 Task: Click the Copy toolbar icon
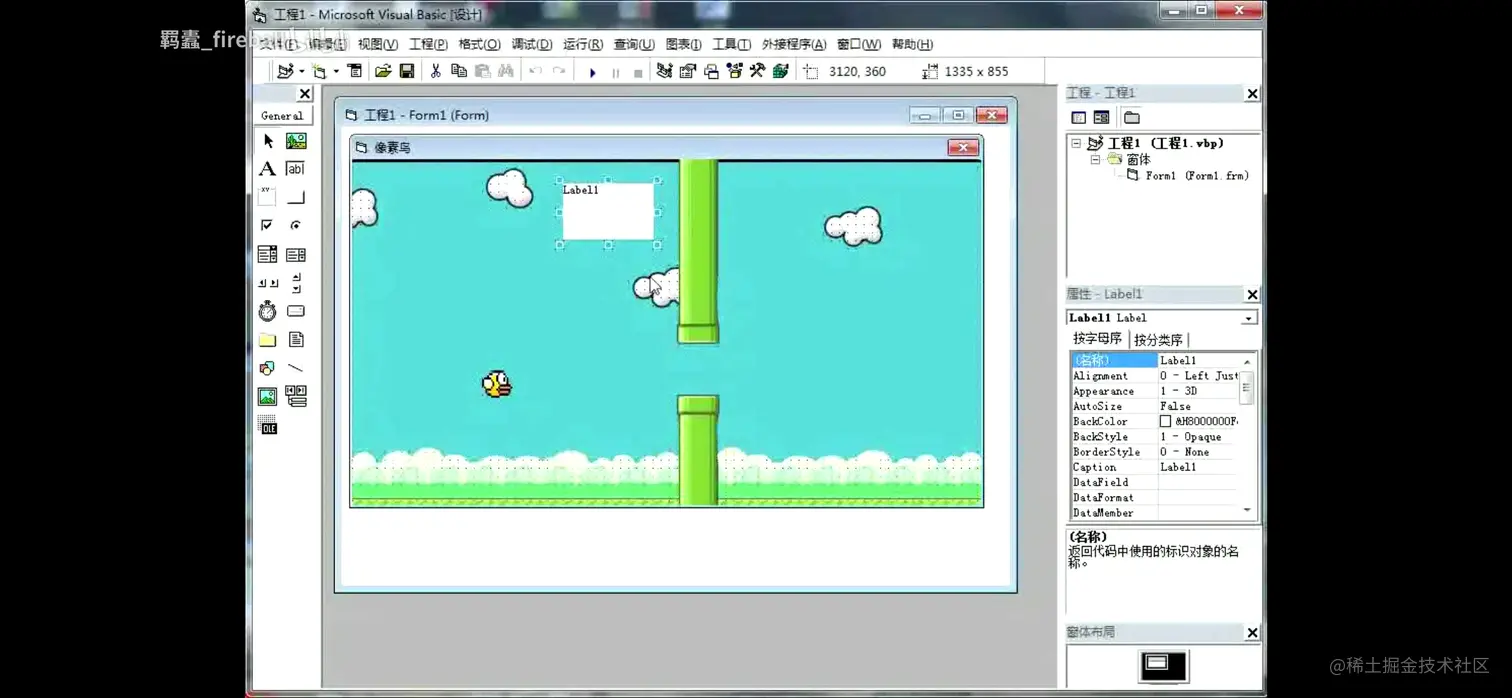[x=459, y=71]
